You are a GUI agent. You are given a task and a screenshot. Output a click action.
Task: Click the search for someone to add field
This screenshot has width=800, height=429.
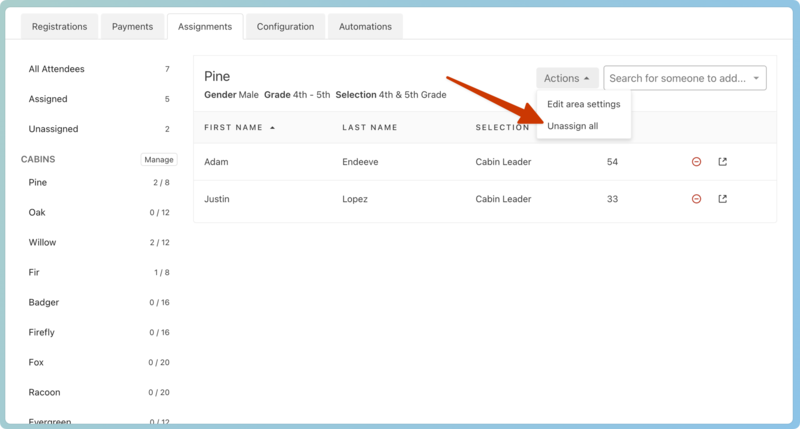tap(675, 78)
